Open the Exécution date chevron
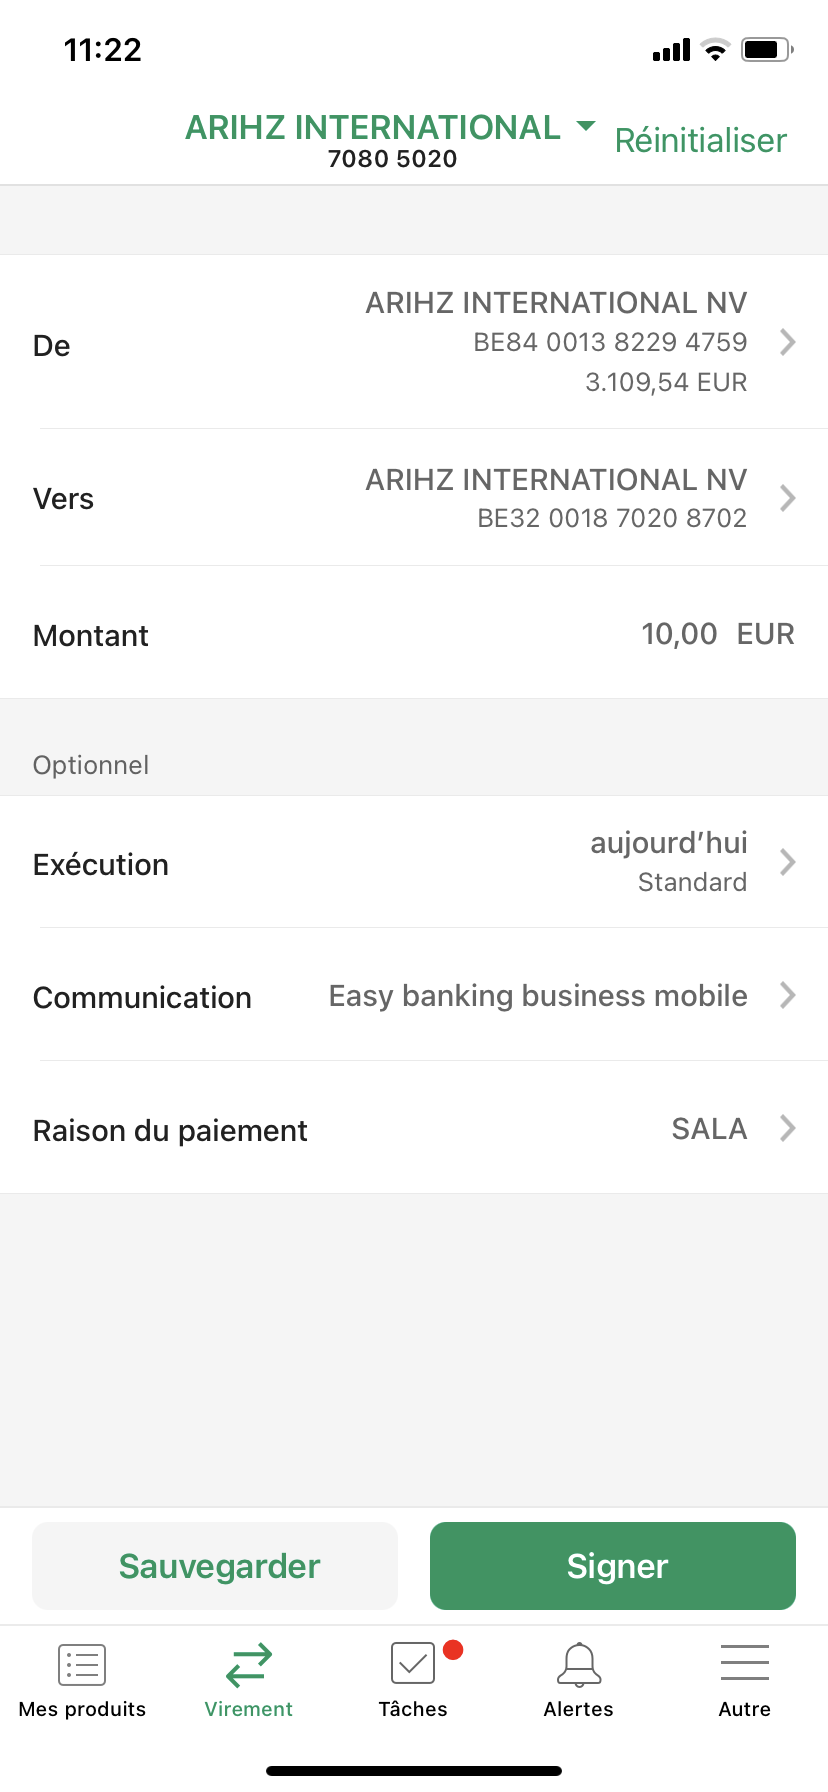Viewport: 828px width, 1792px height. click(x=788, y=862)
